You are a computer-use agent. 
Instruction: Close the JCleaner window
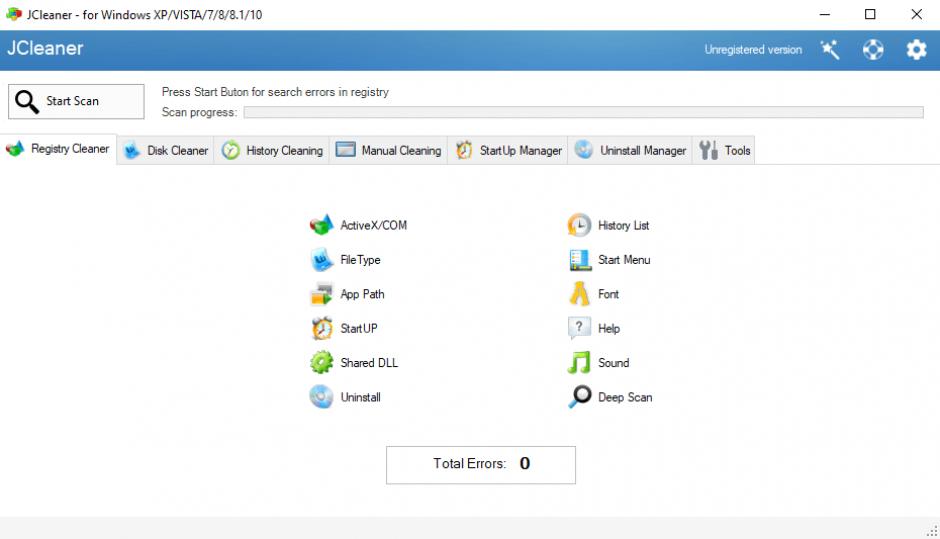click(x=917, y=14)
